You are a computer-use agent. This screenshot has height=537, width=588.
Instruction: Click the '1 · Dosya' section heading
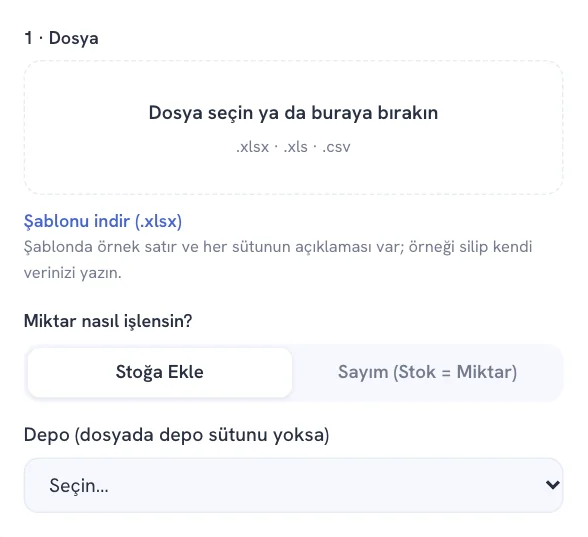[x=62, y=38]
